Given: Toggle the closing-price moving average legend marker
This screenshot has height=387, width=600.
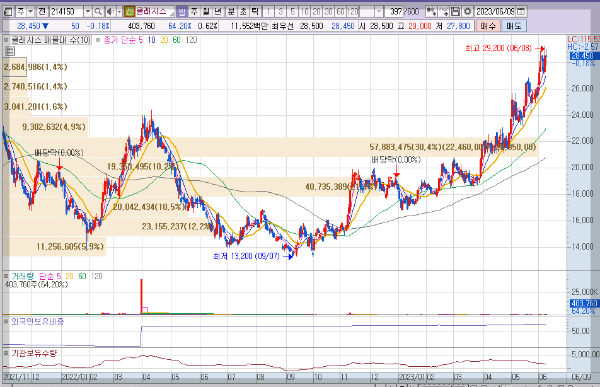Looking at the screenshot, I should click(x=98, y=40).
